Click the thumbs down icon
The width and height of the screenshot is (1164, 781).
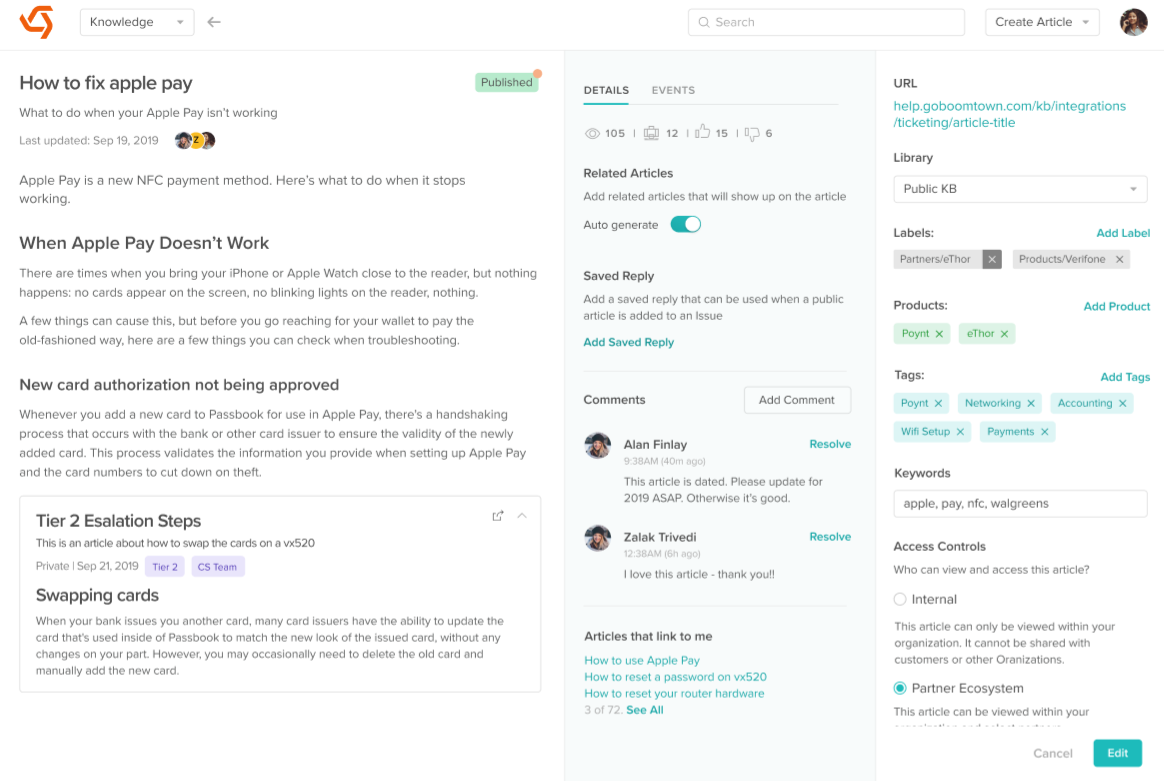(752, 134)
